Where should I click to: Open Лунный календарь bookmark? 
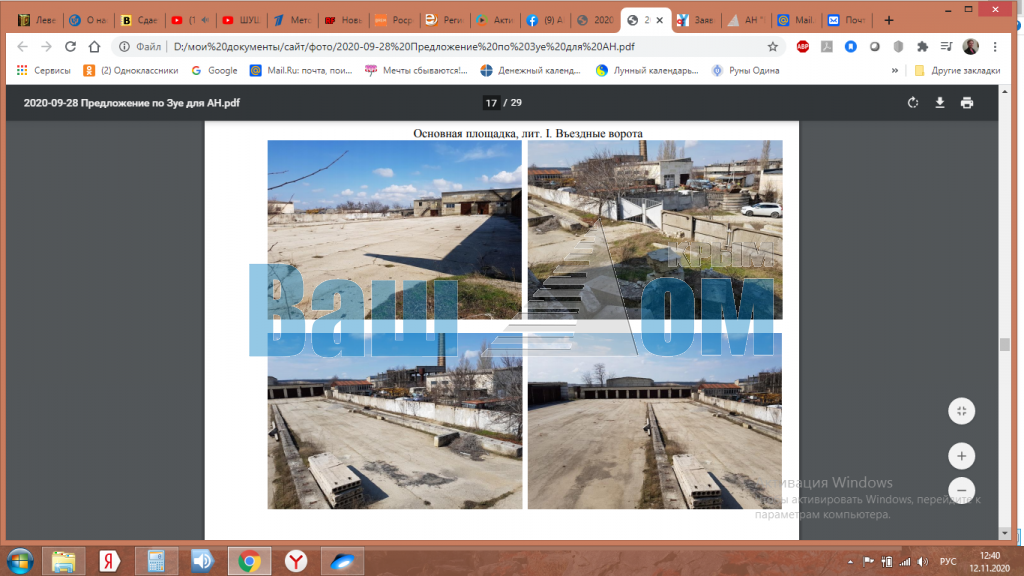[x=647, y=71]
